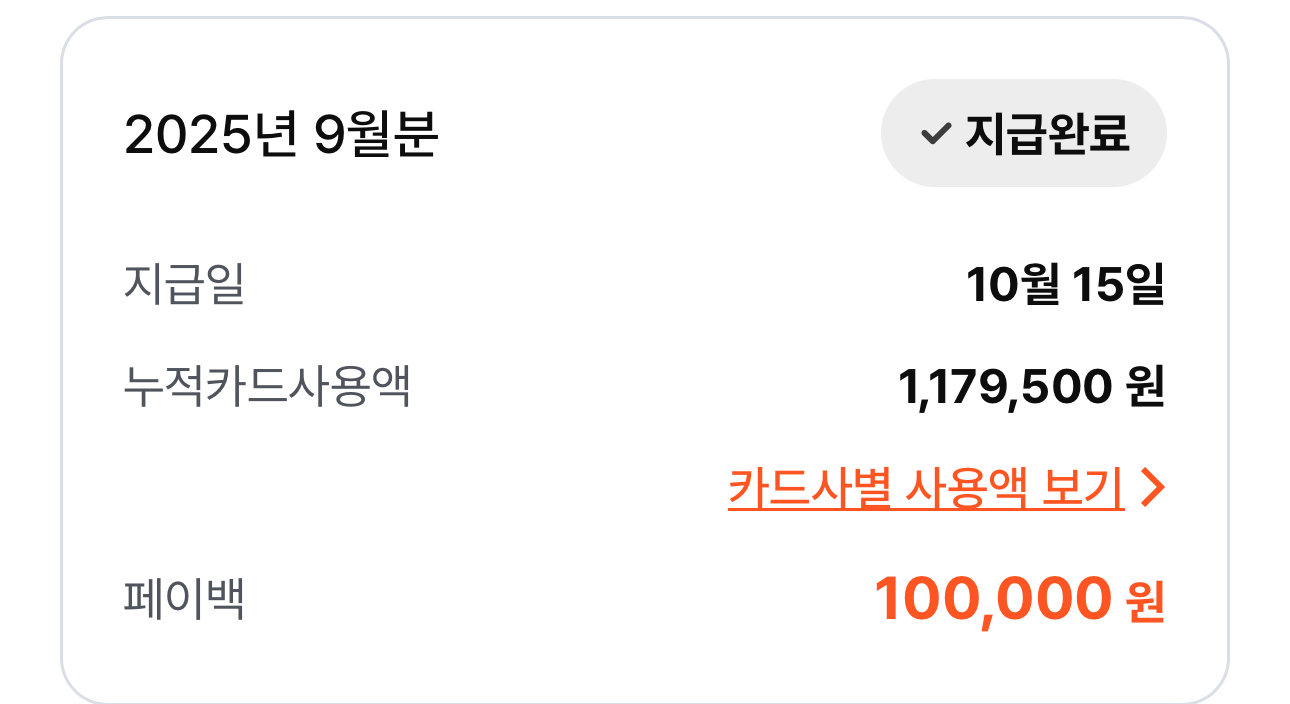Viewport: 1290px width, 704px height.
Task: Click the 2025년 year text in the heading
Action: point(210,136)
